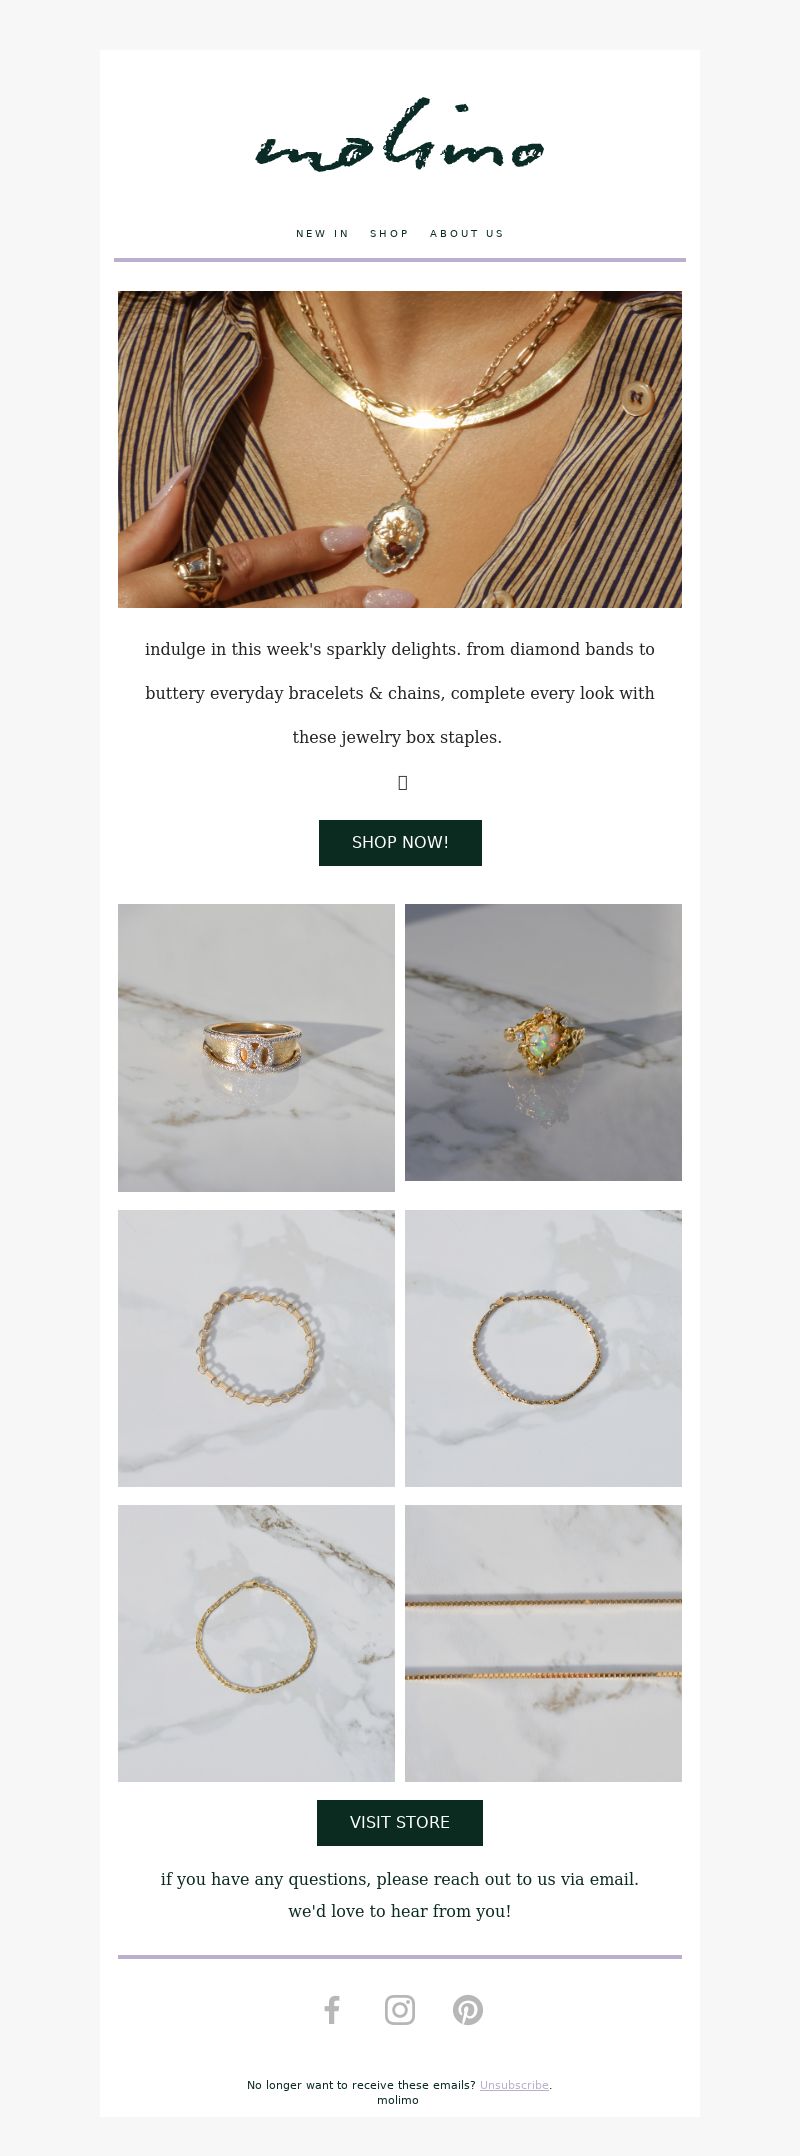Open the hero necklace model photo

click(x=400, y=449)
